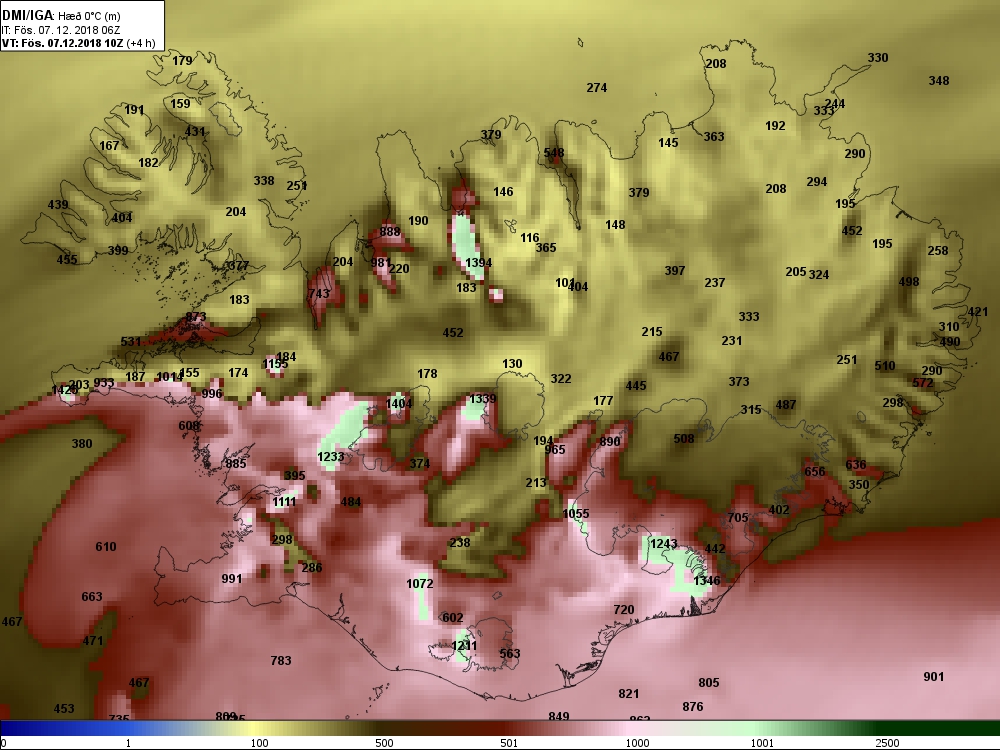Click the map value 885
1000x750 pixels.
coord(236,464)
